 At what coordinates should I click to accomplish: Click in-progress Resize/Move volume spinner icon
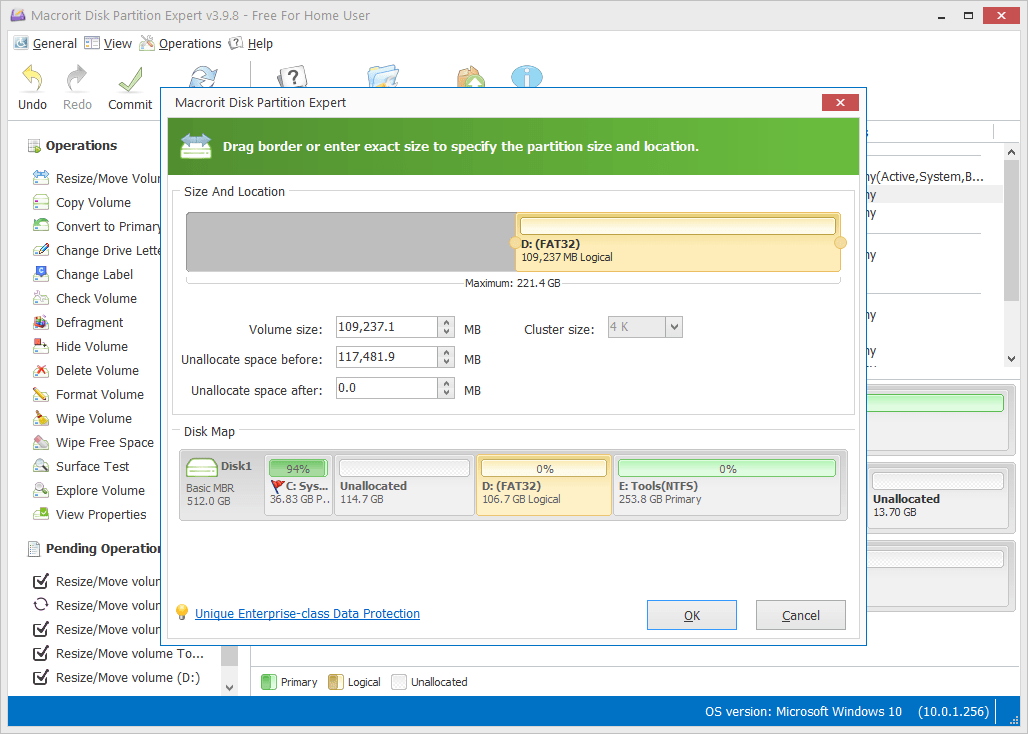(x=41, y=605)
